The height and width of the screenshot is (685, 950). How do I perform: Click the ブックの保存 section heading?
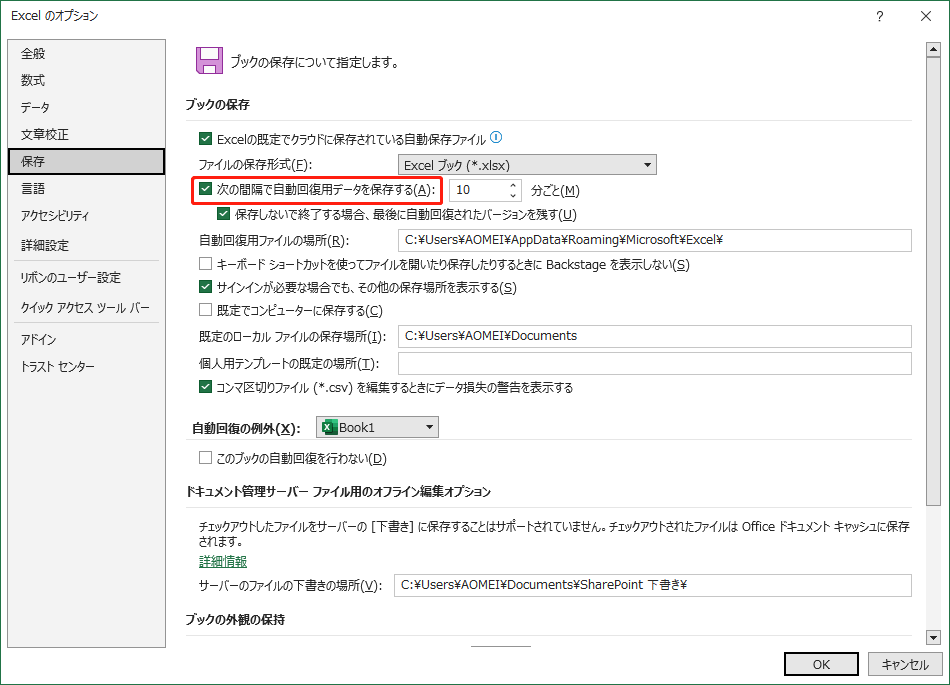pyautogui.click(x=218, y=104)
